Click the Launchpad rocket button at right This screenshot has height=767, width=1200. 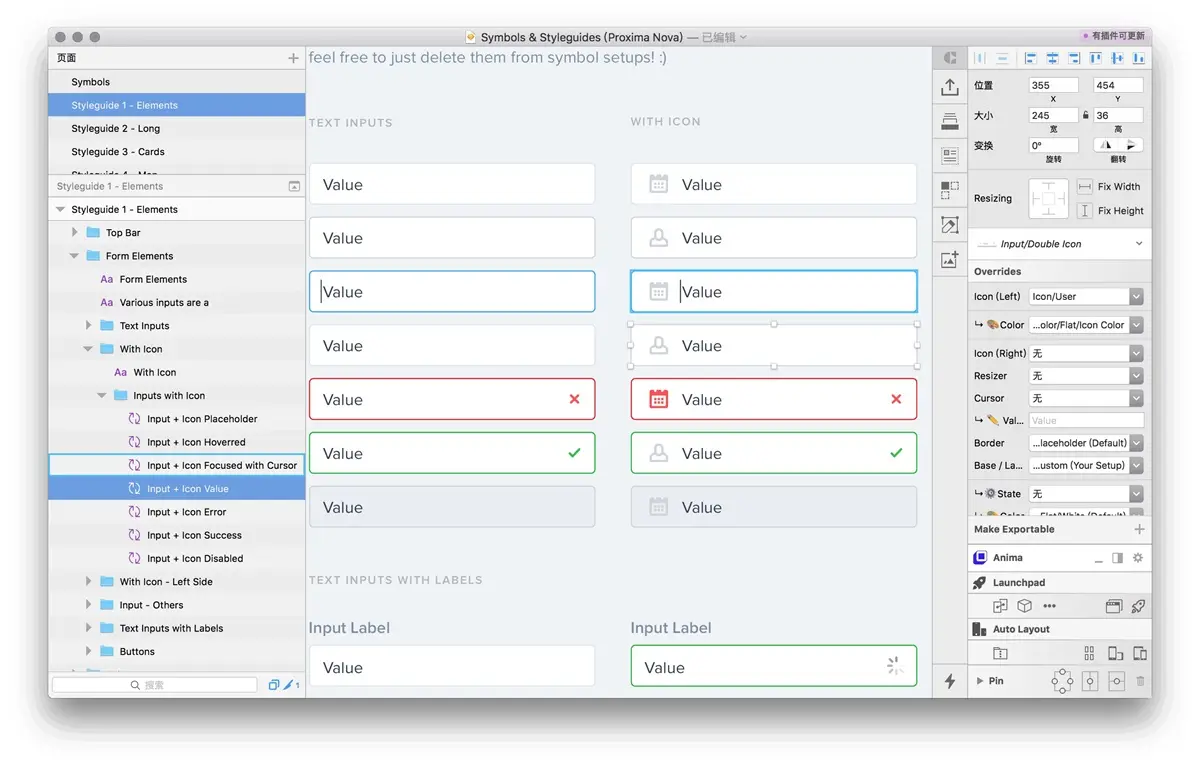tap(1138, 606)
